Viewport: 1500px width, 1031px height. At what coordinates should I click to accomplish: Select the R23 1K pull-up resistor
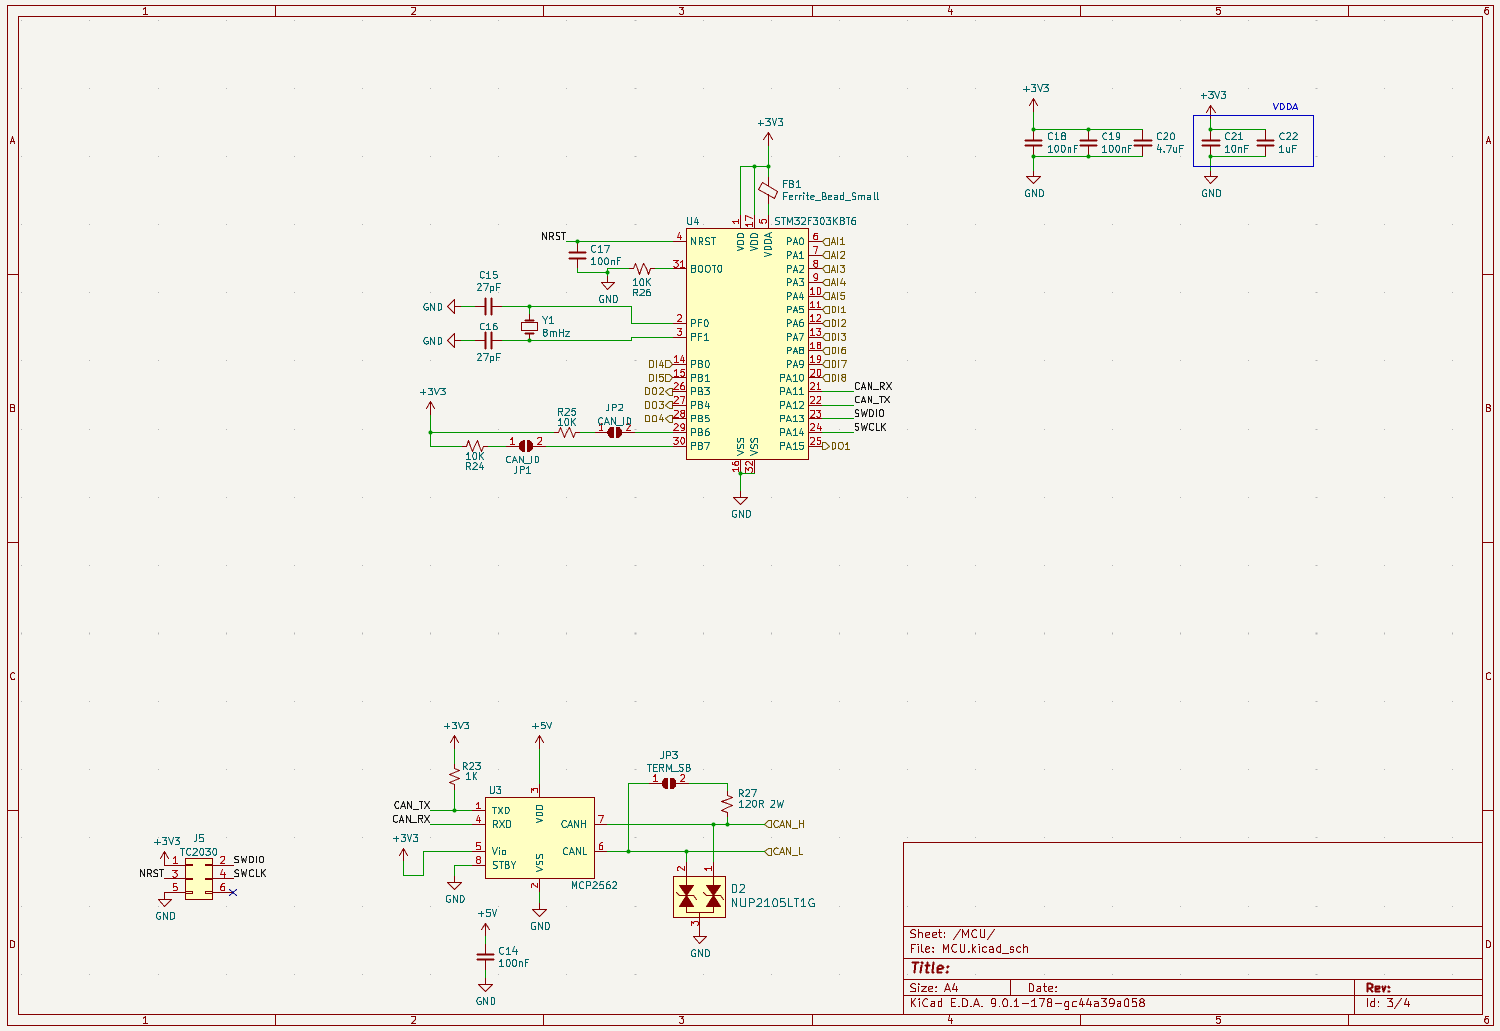click(455, 776)
